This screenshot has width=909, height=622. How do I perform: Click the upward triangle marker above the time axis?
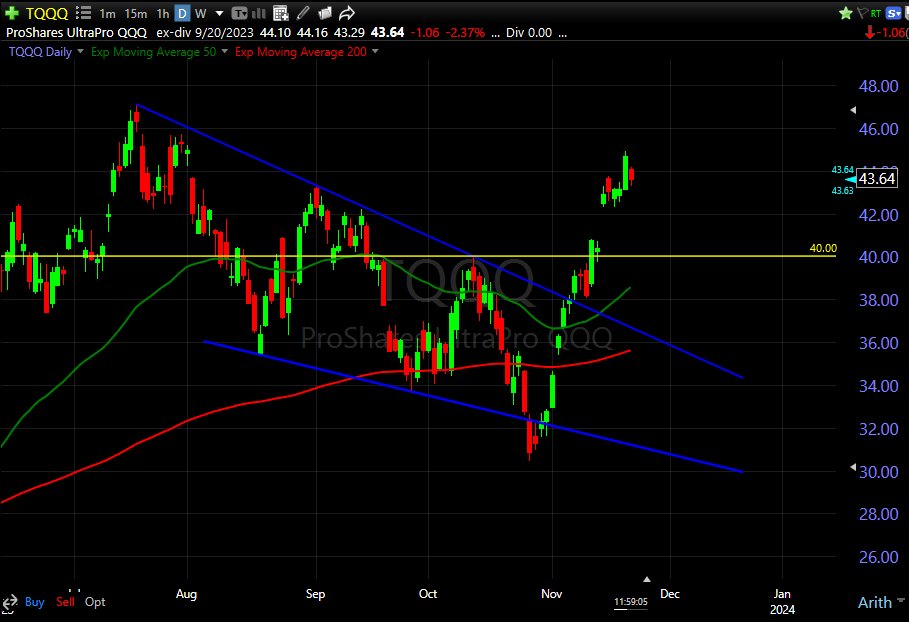(x=646, y=579)
